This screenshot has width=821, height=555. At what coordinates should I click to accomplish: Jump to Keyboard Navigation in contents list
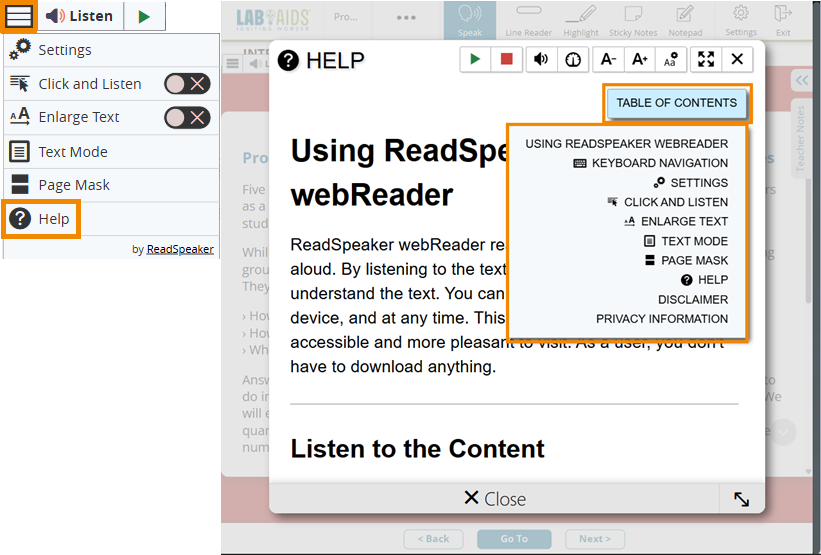pyautogui.click(x=651, y=163)
